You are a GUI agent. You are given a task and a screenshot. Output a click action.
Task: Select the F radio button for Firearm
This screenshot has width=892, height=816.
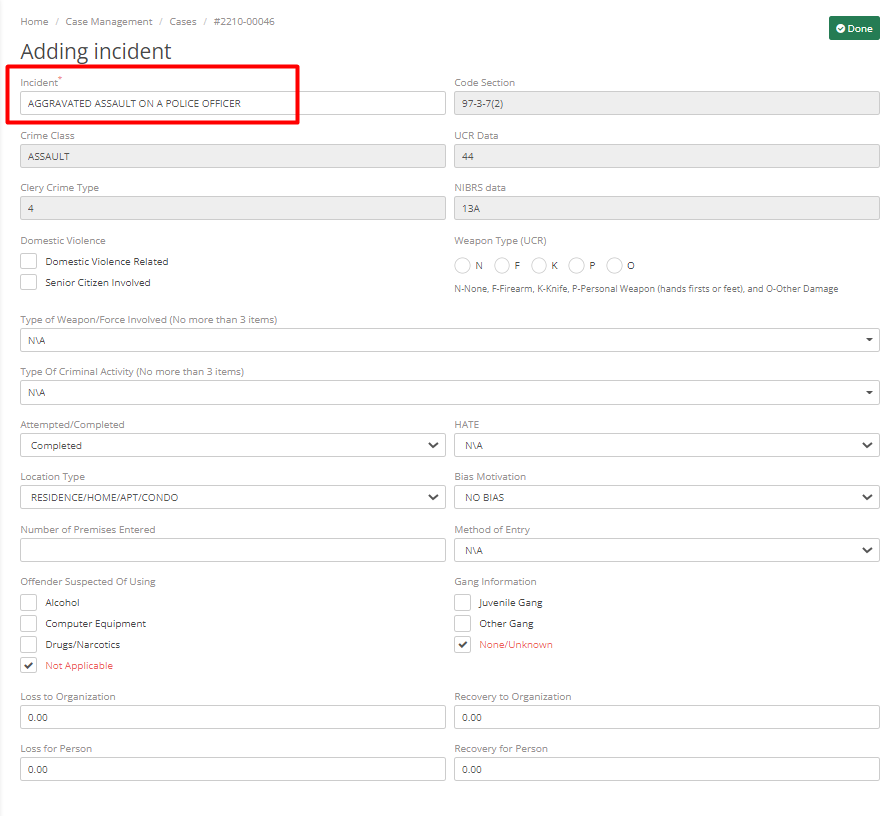pos(502,265)
